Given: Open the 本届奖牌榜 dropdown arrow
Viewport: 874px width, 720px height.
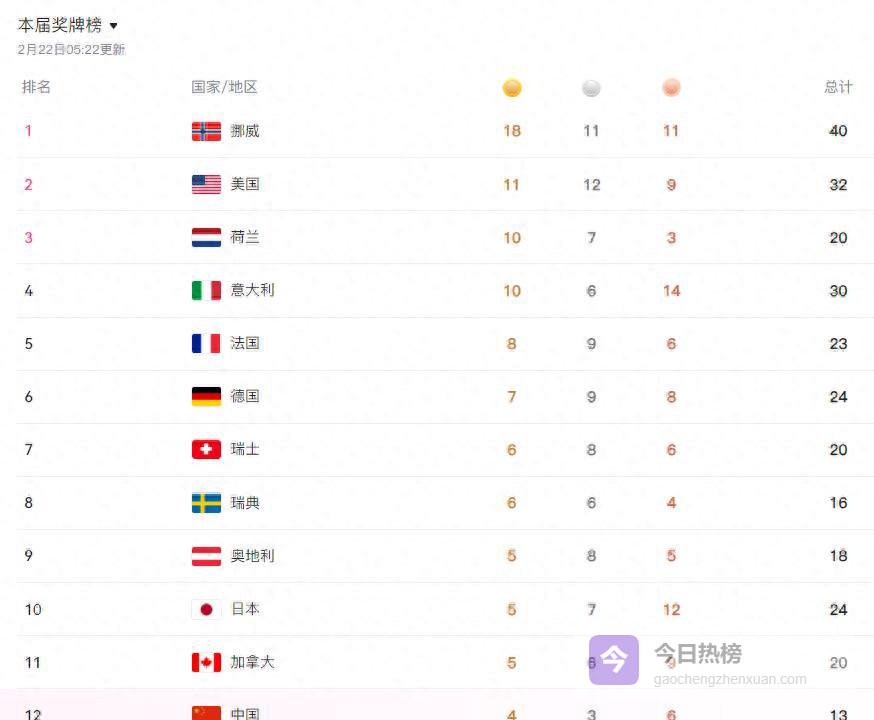Looking at the screenshot, I should point(113,26).
